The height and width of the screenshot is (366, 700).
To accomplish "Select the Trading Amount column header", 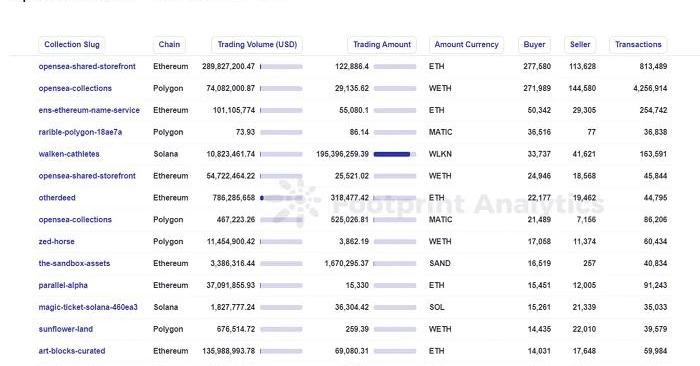I will pos(382,45).
